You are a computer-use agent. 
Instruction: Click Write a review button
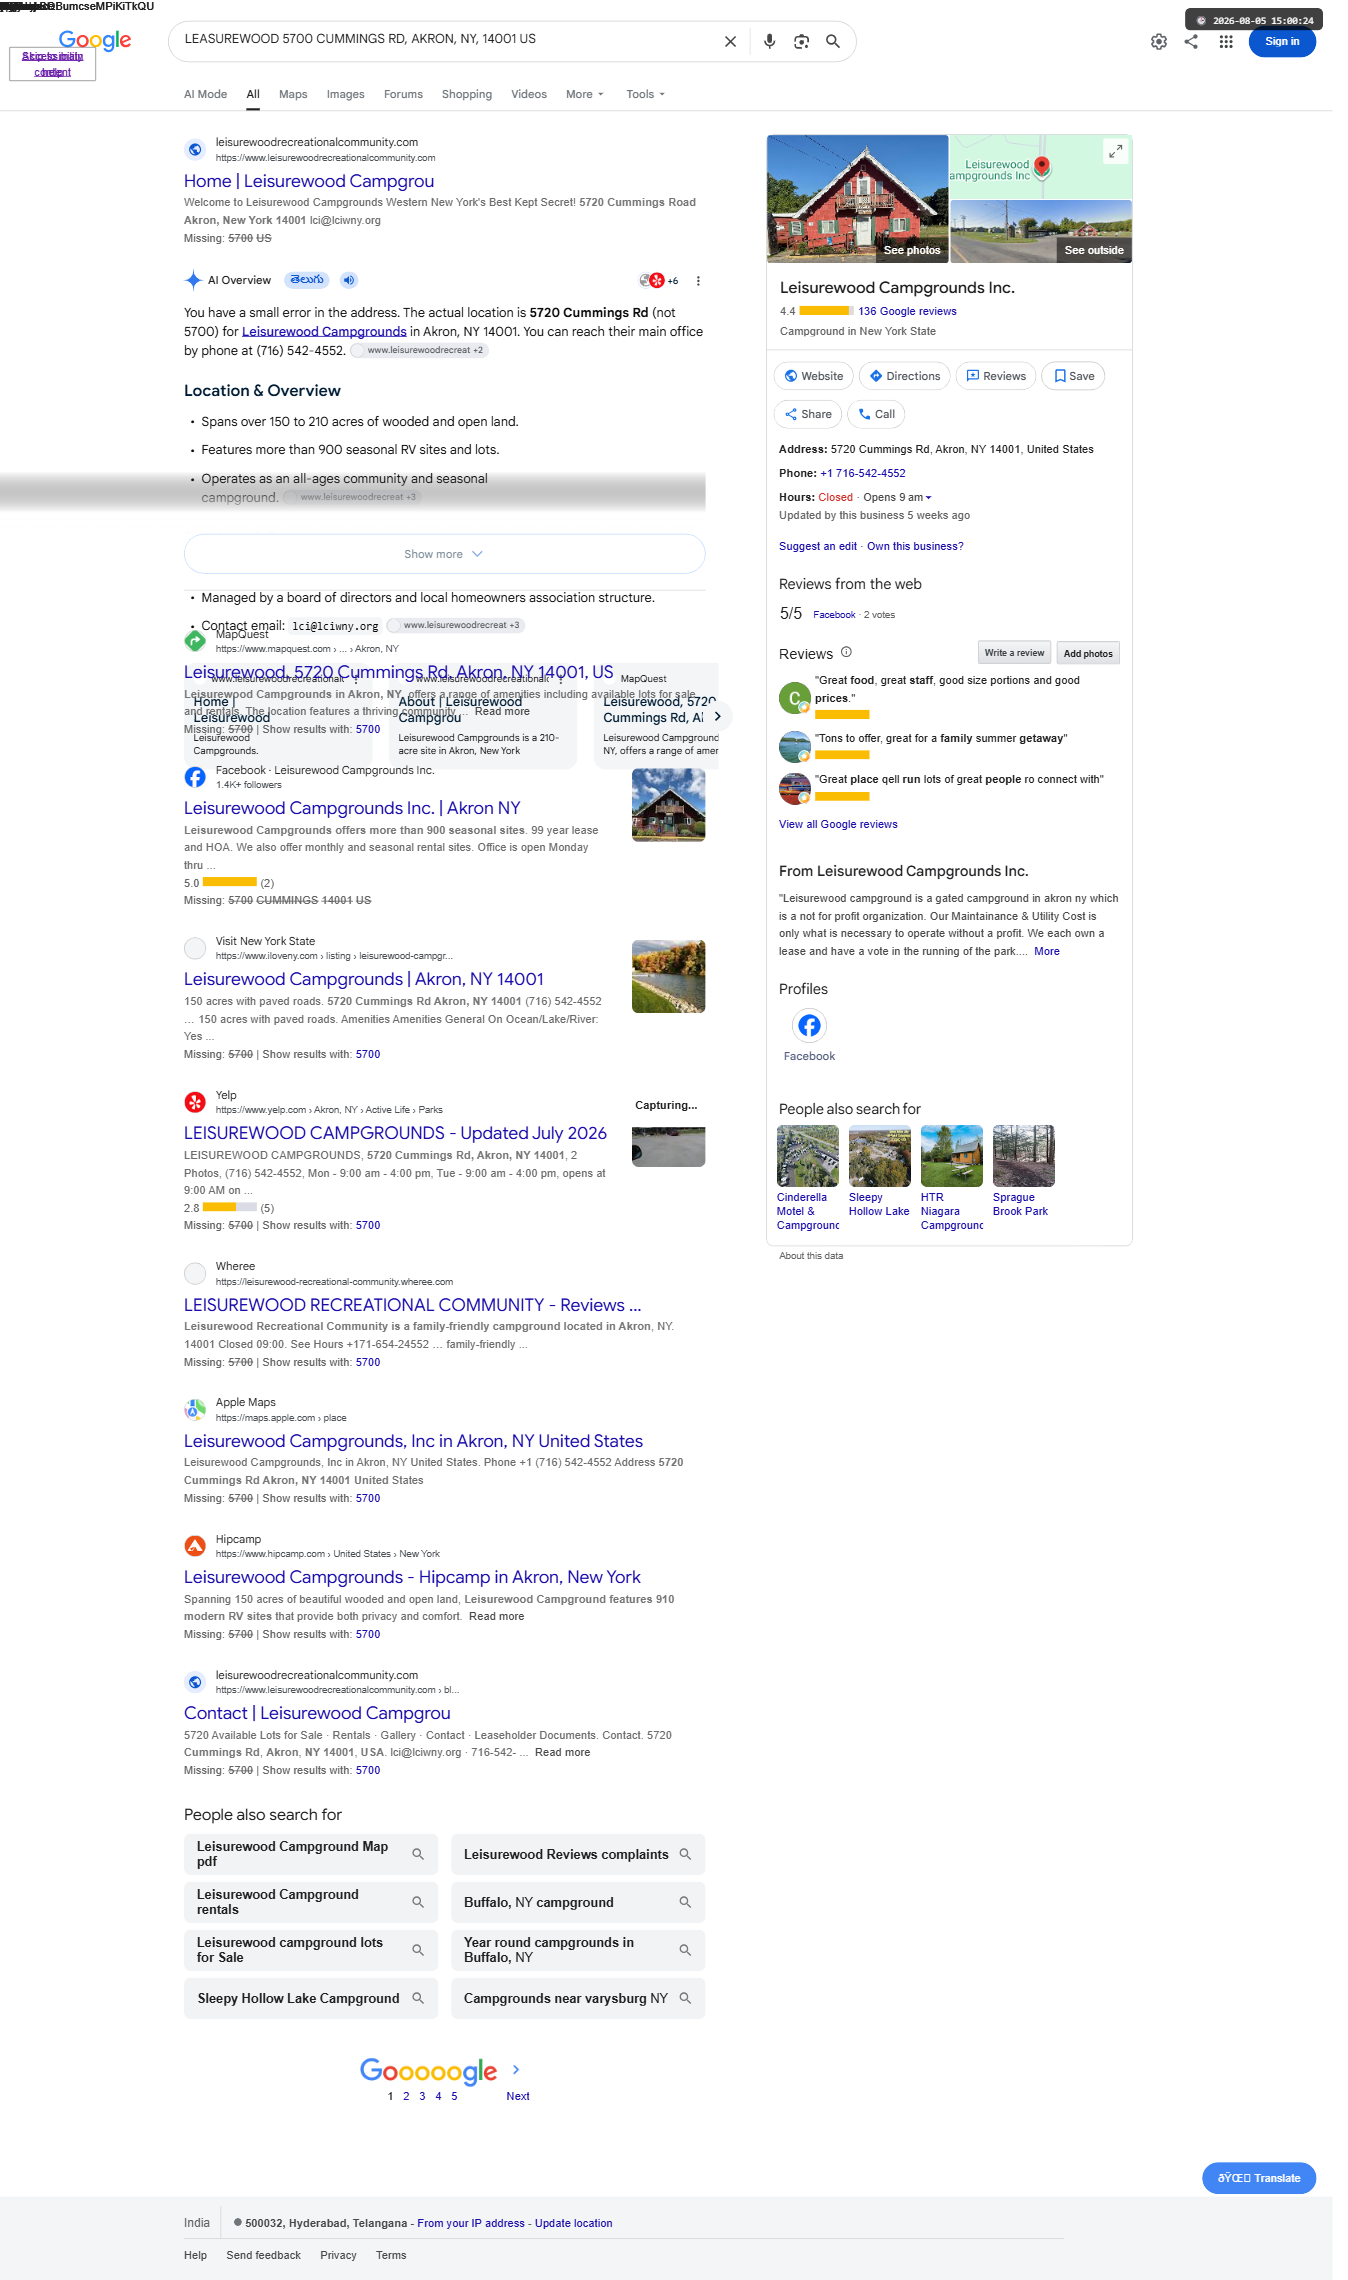(x=1014, y=653)
